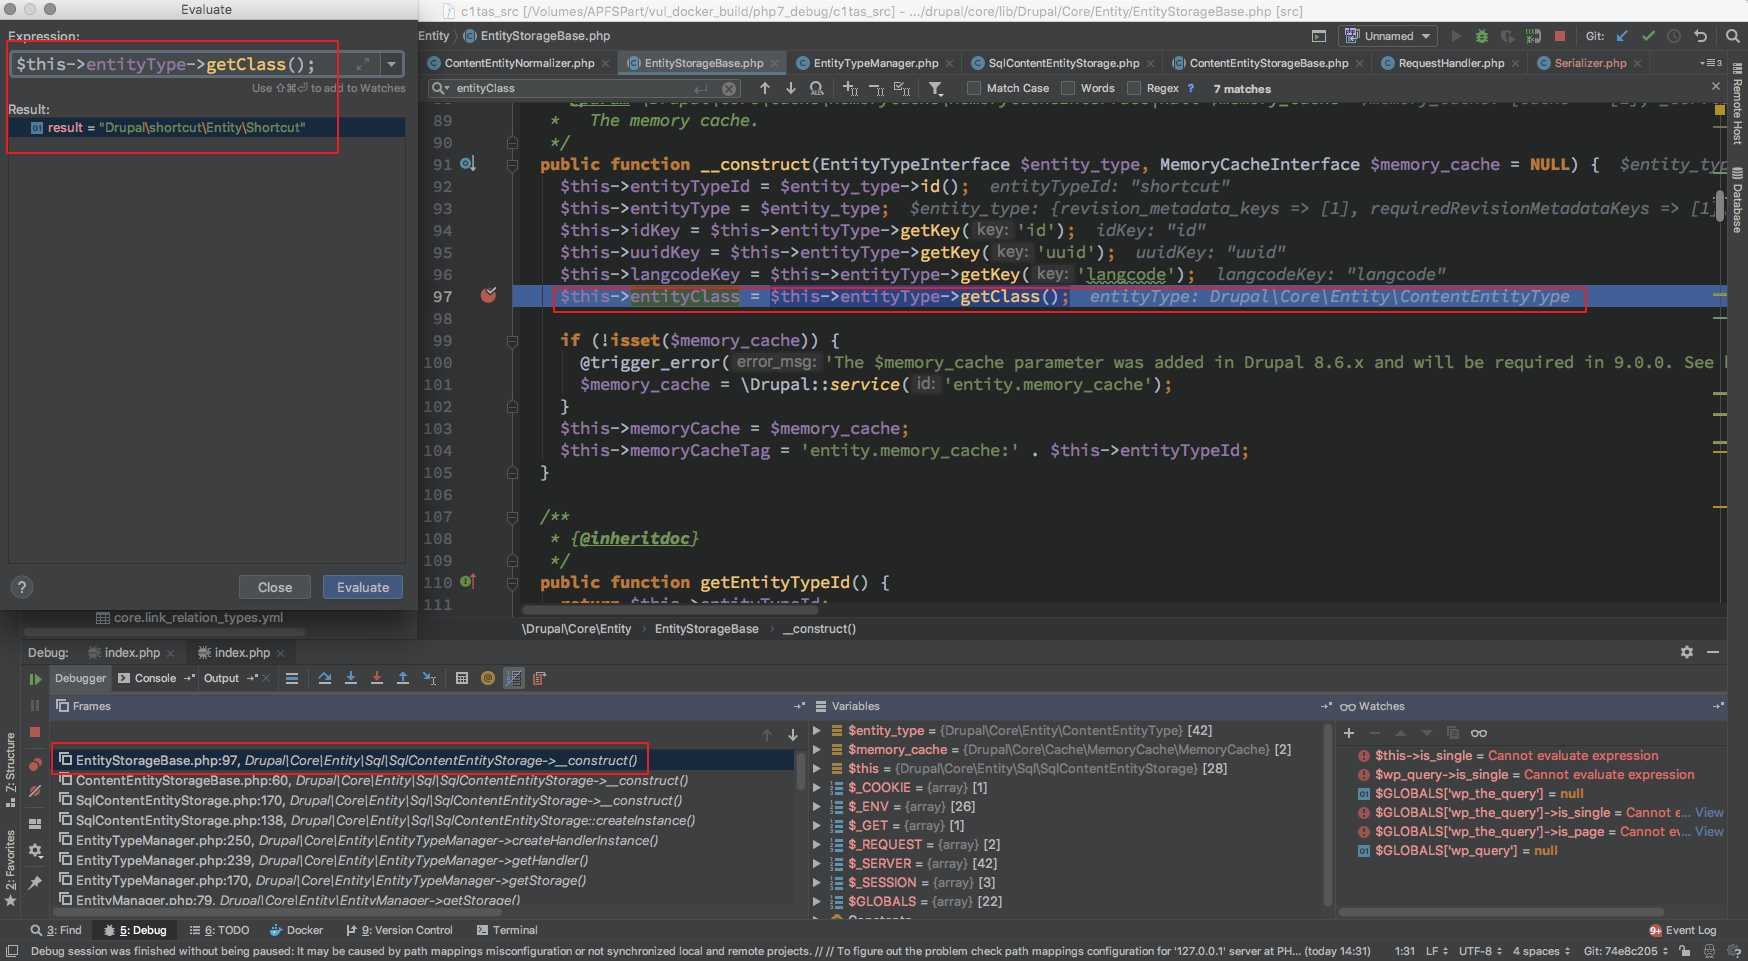Click the search filter funnel icon
Screen dimensions: 1748x961
point(936,88)
